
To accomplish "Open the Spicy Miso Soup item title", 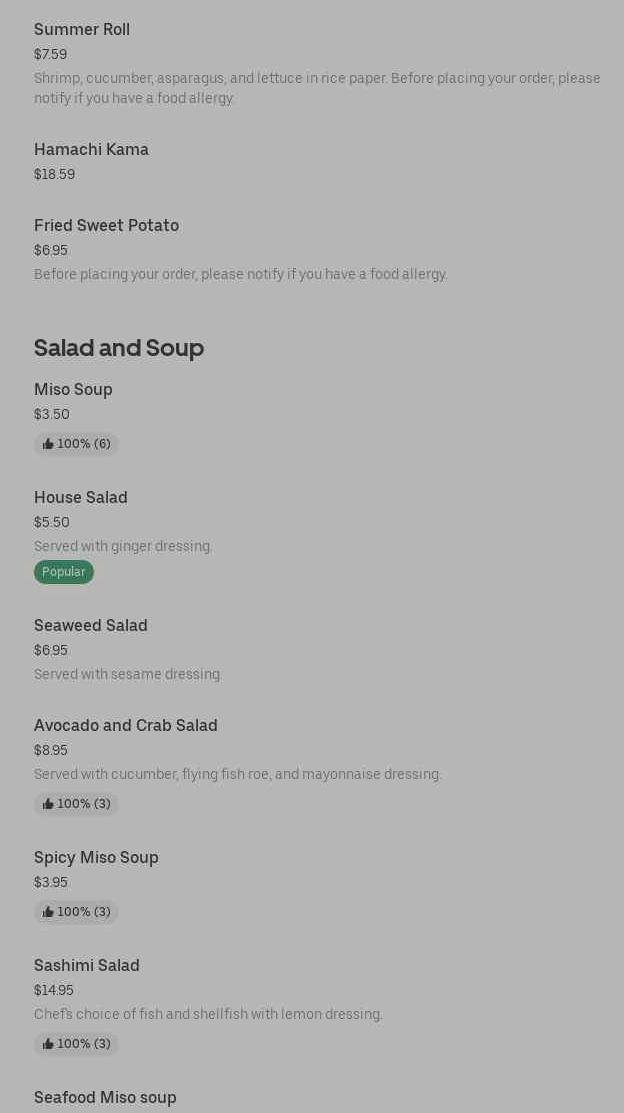I will [x=96, y=858].
